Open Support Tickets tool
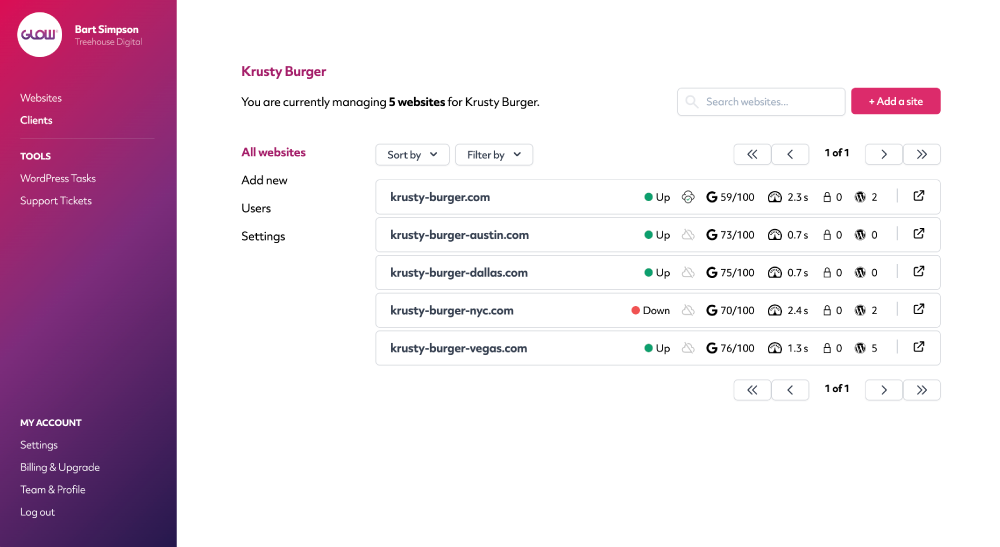The height and width of the screenshot is (547, 1000). tap(56, 200)
